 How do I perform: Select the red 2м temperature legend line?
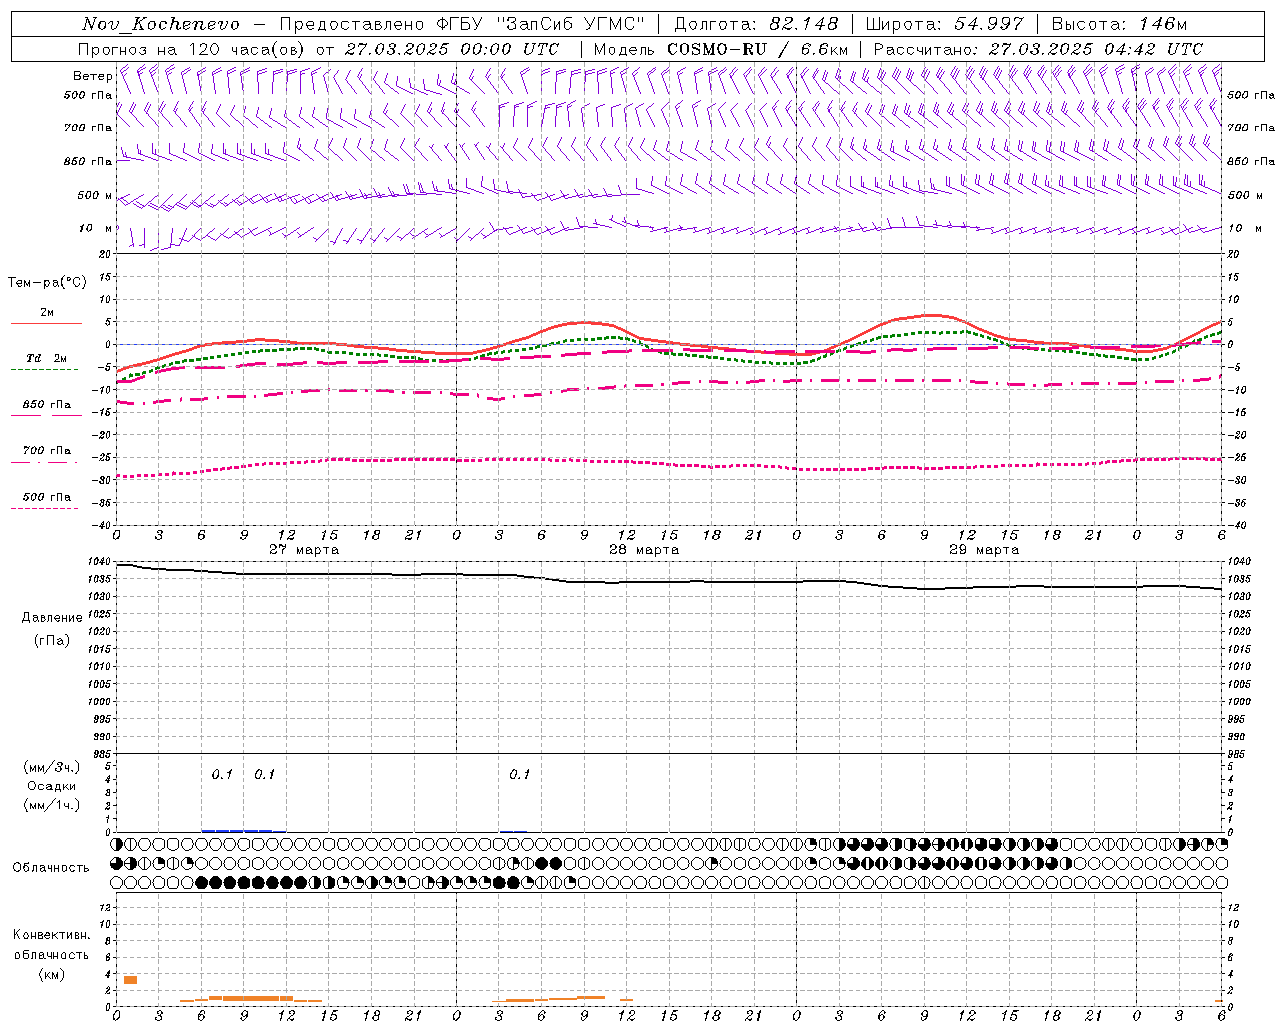(46, 323)
